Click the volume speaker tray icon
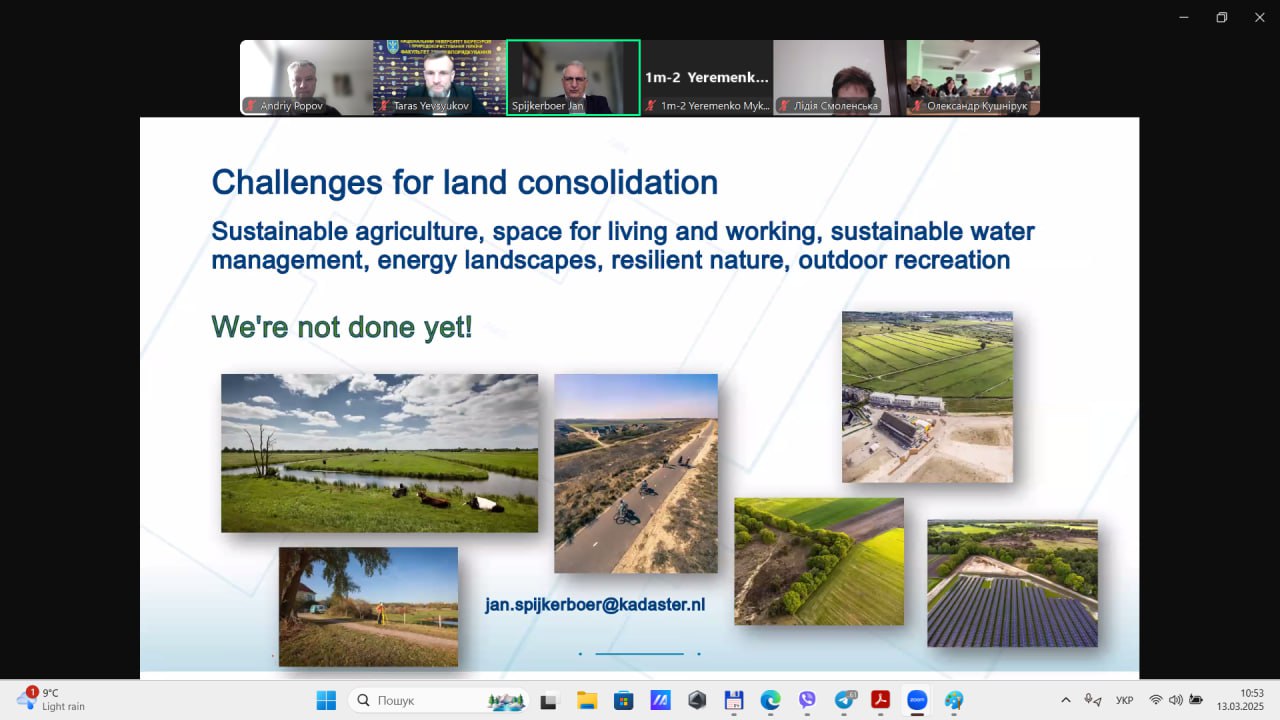The width and height of the screenshot is (1280, 720). coord(1175,700)
